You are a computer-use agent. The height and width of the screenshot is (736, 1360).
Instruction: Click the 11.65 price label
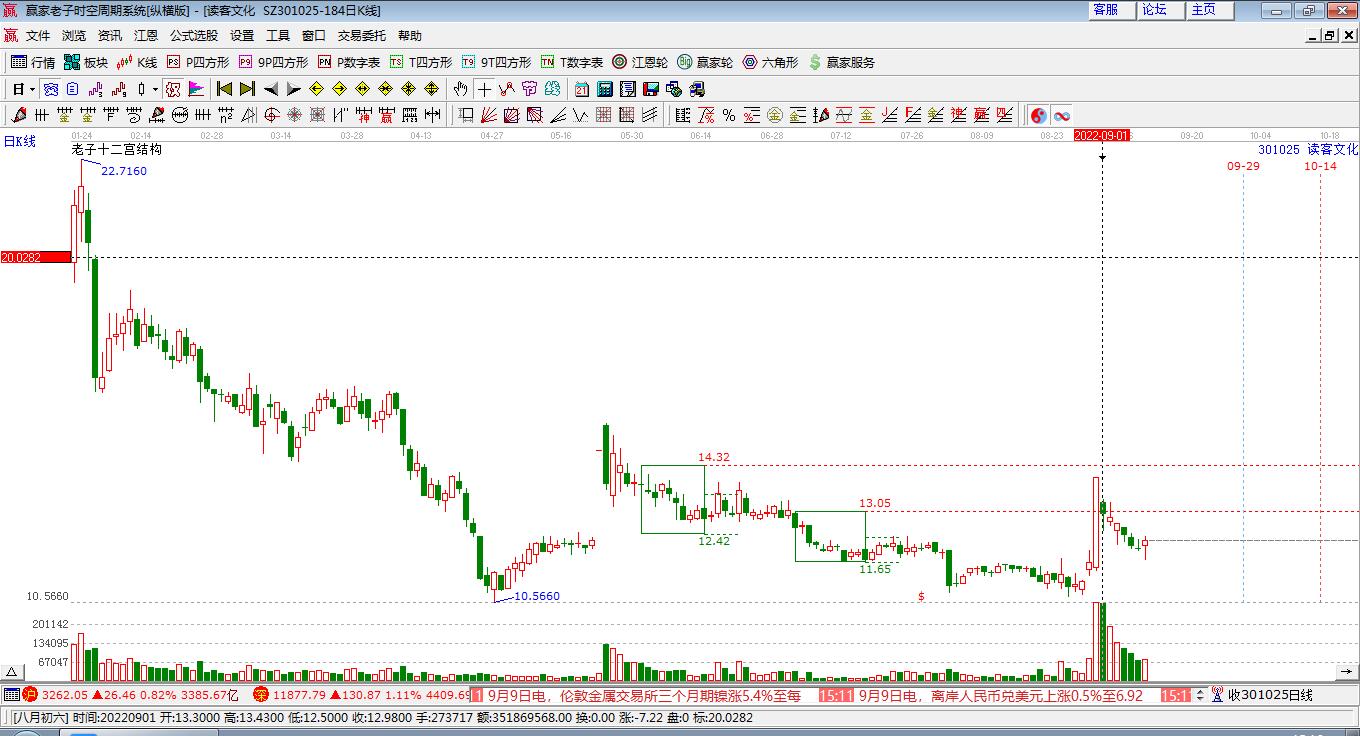click(875, 568)
